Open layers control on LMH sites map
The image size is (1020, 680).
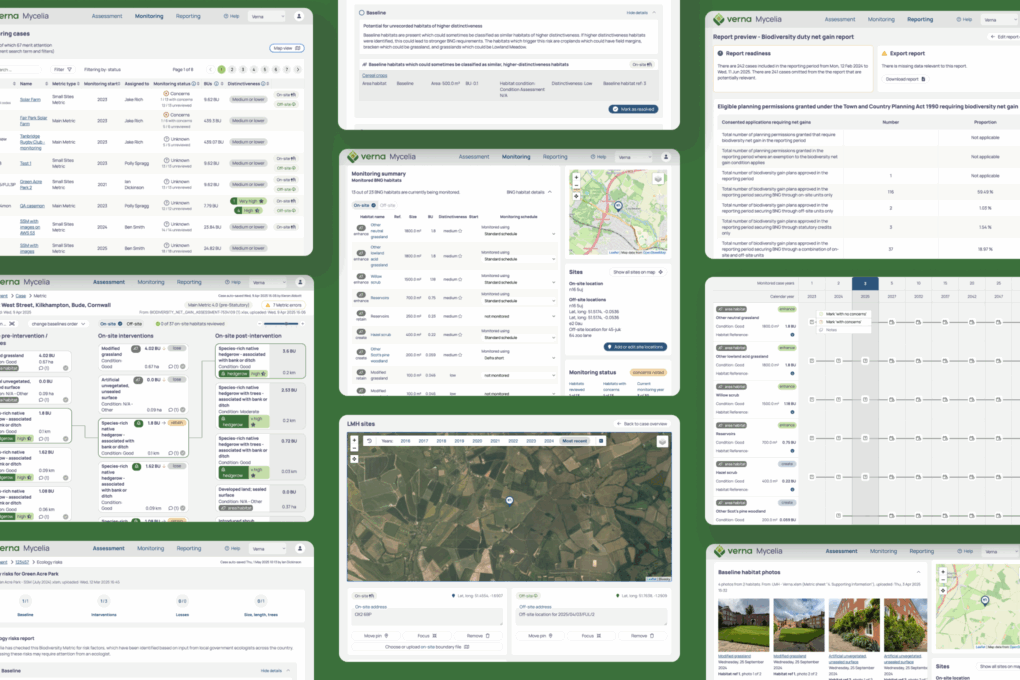tap(662, 442)
